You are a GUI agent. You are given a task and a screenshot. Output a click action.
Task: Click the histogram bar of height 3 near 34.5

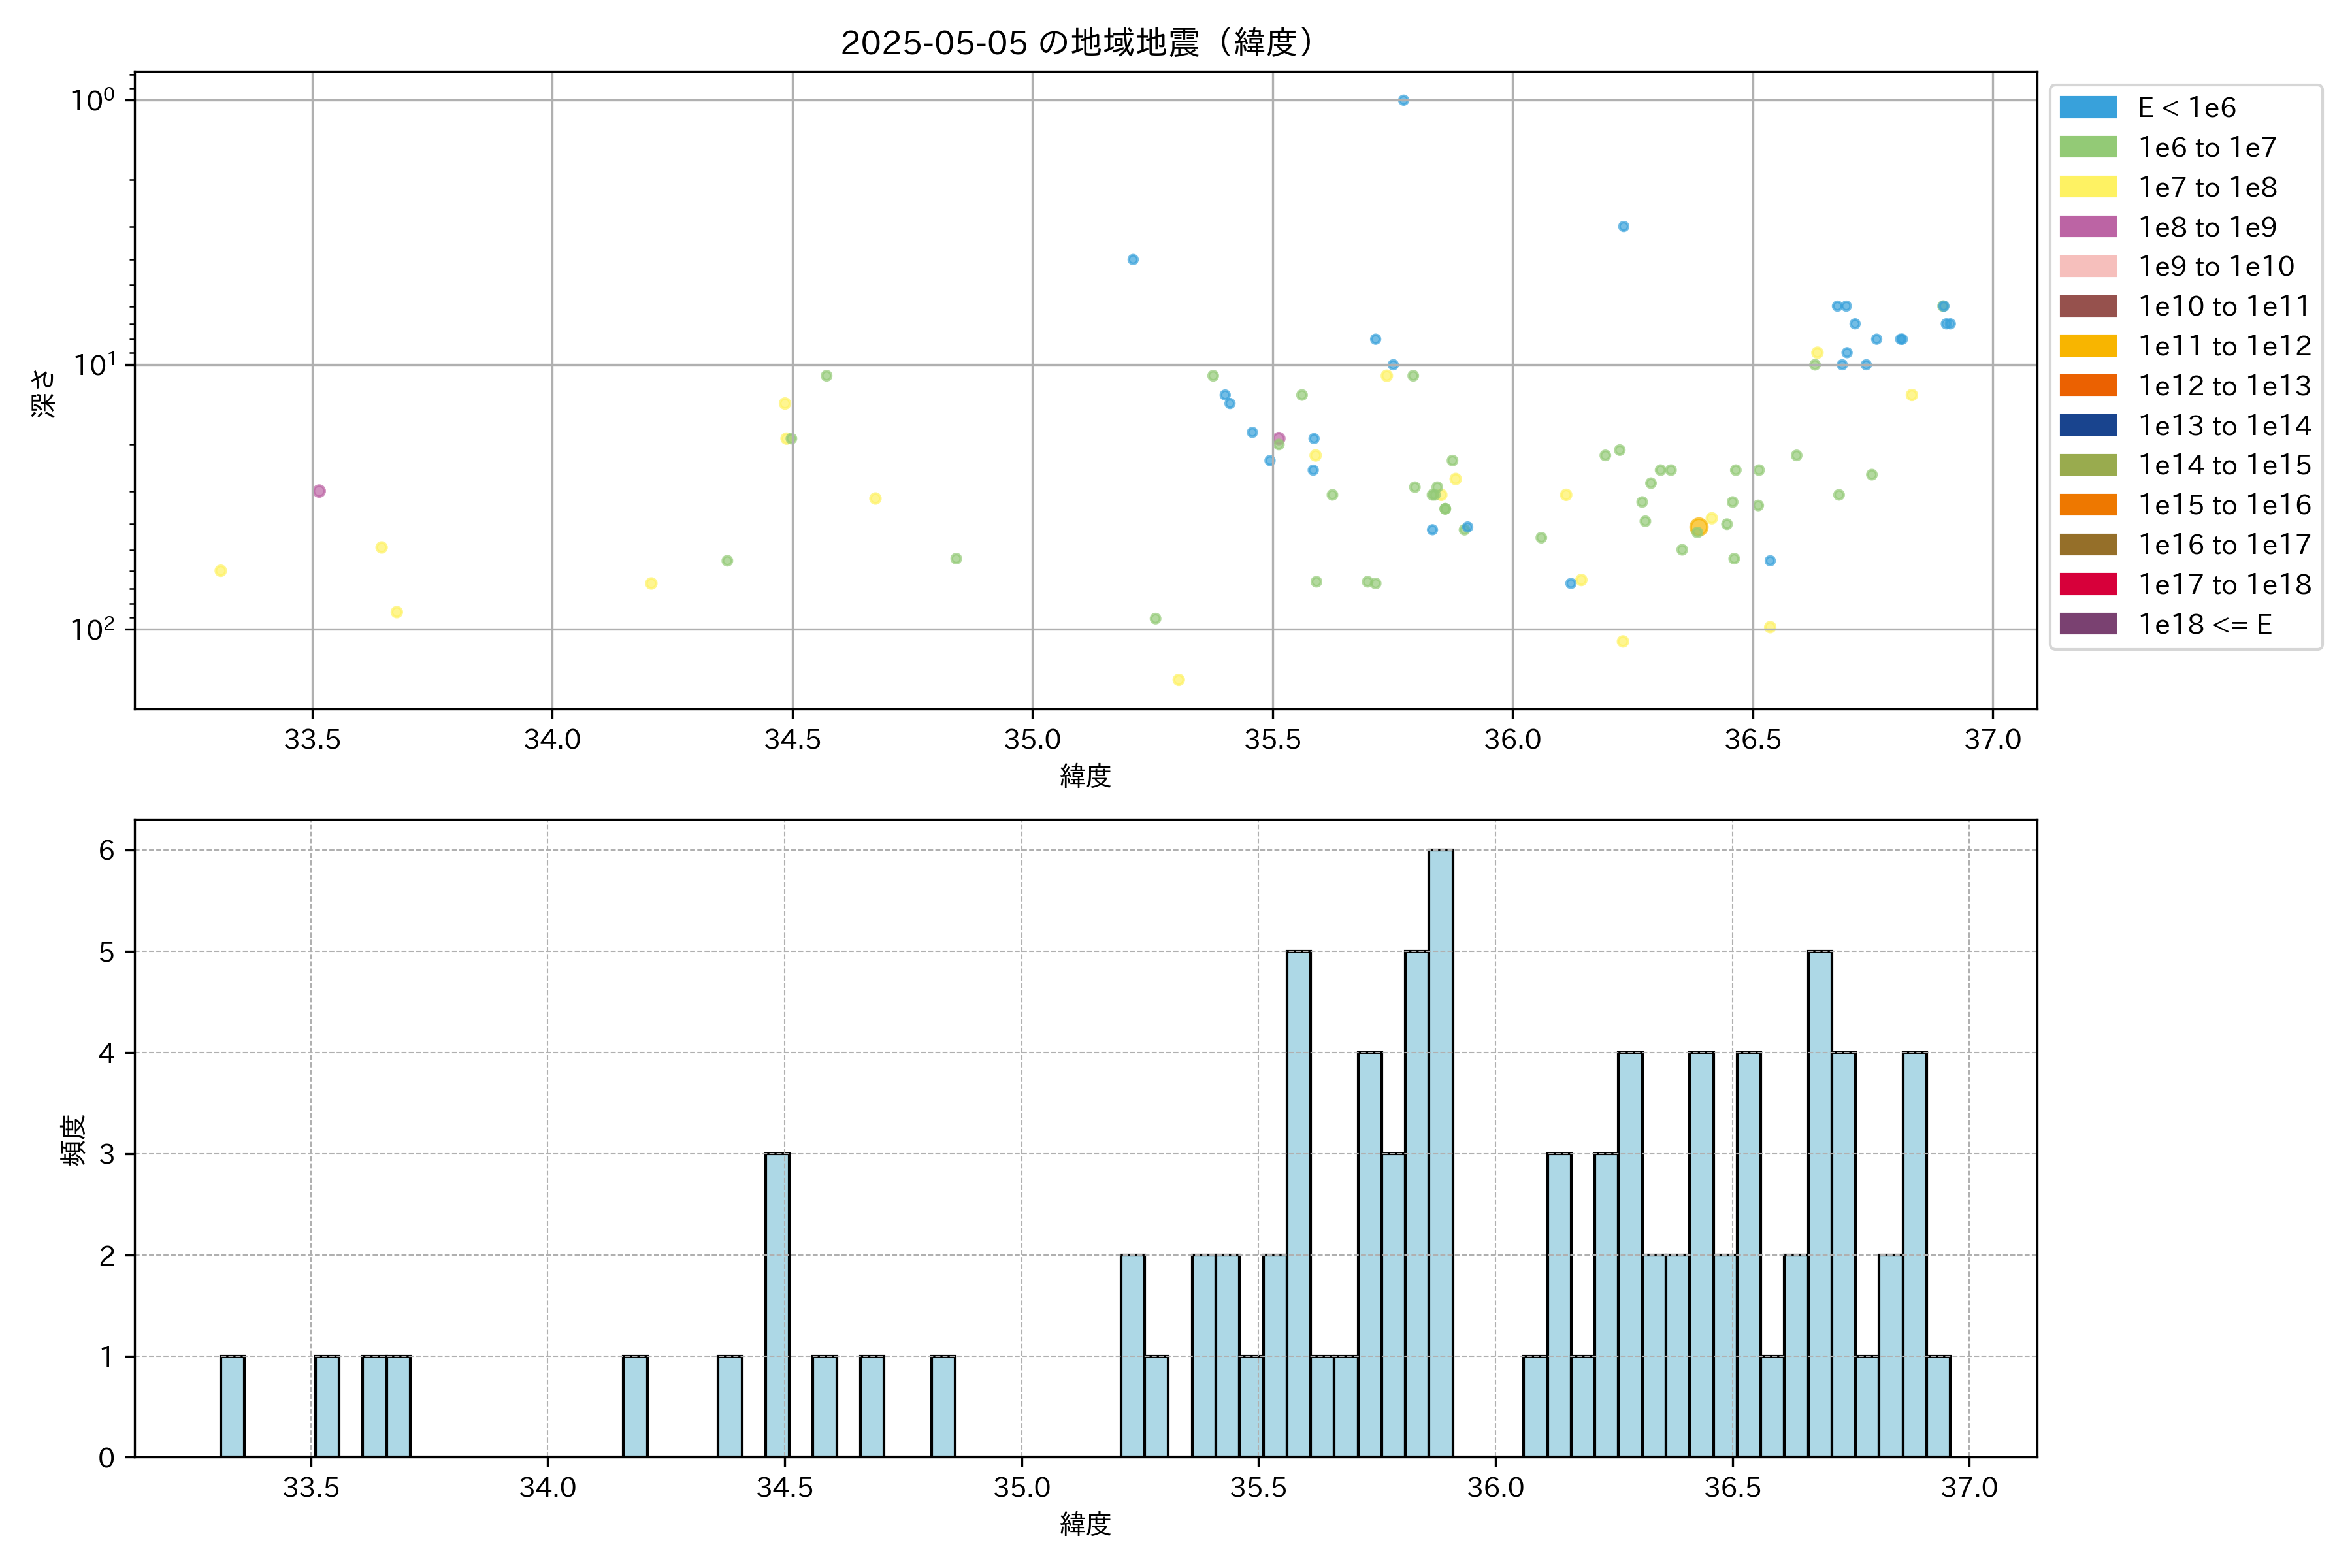pos(777,1305)
